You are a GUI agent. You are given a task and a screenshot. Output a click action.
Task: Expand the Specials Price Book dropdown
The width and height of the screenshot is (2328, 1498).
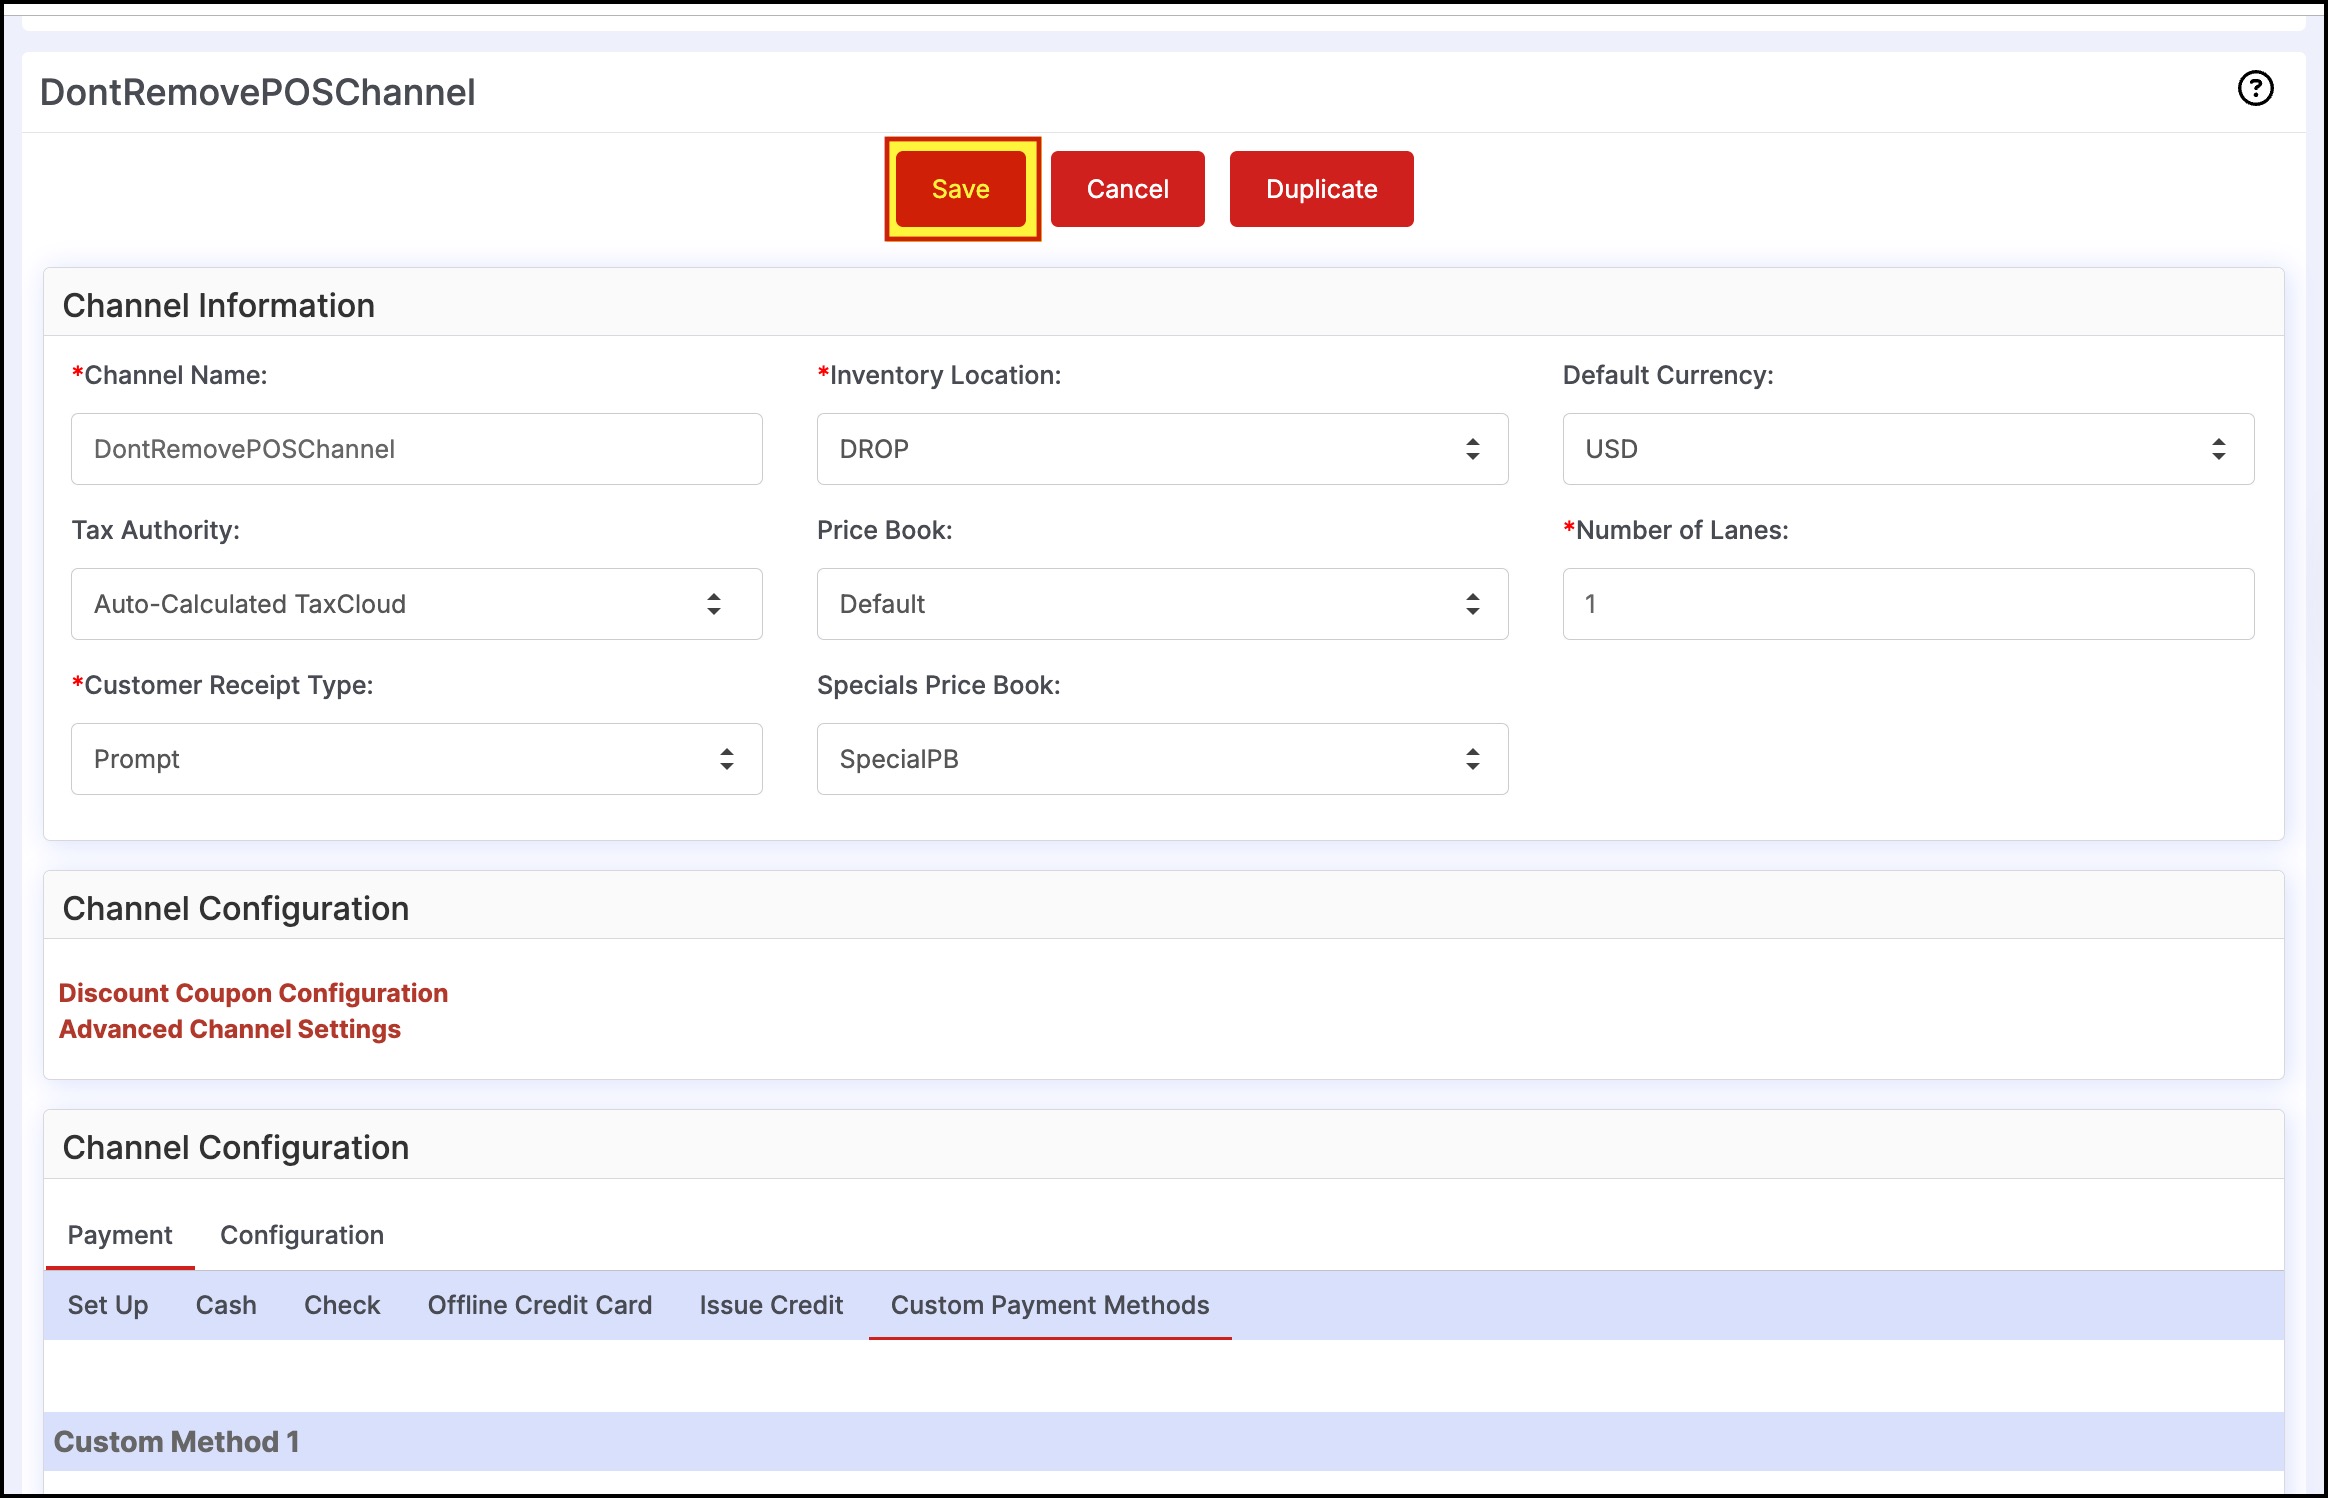pyautogui.click(x=1162, y=759)
